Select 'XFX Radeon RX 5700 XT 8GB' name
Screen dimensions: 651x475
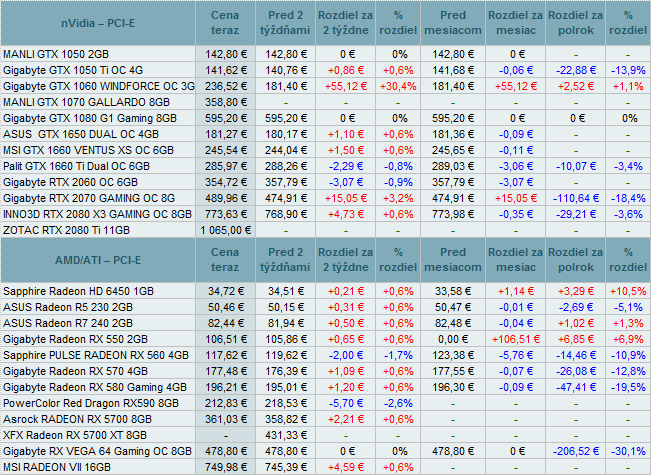point(75,436)
